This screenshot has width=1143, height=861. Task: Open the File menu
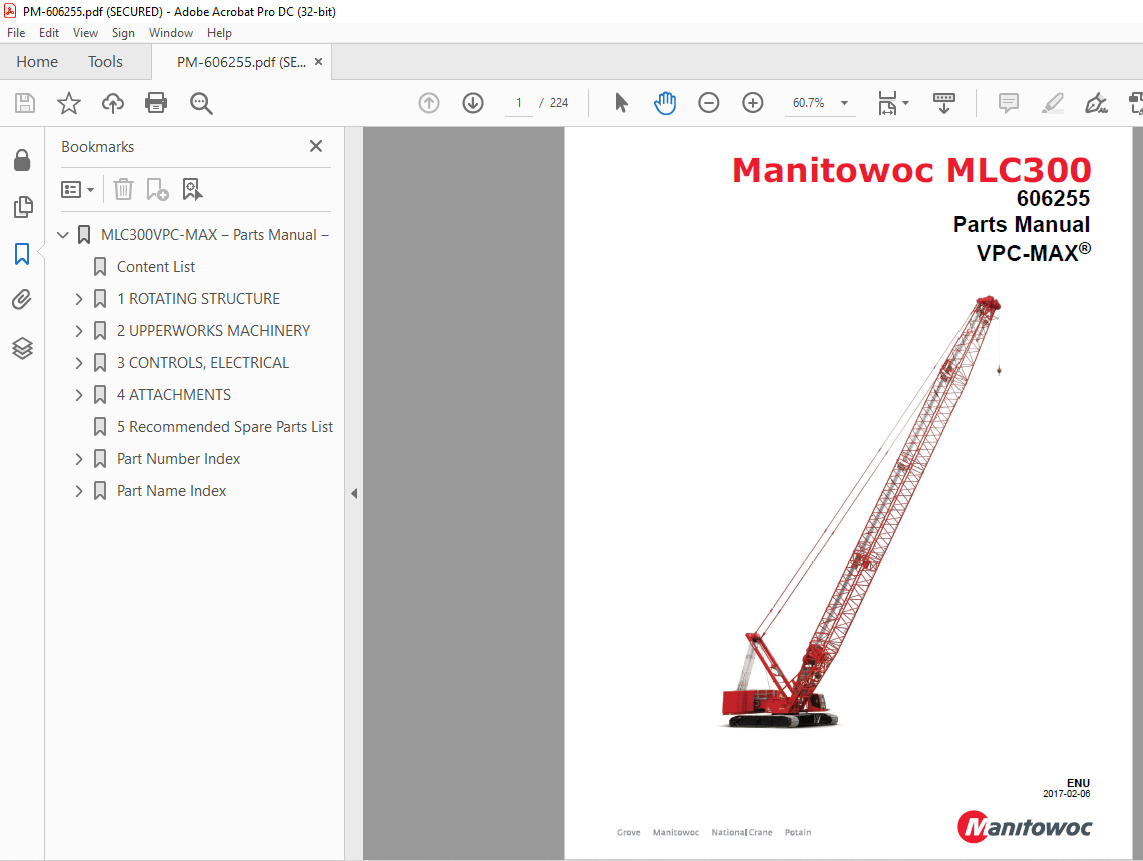(x=16, y=33)
